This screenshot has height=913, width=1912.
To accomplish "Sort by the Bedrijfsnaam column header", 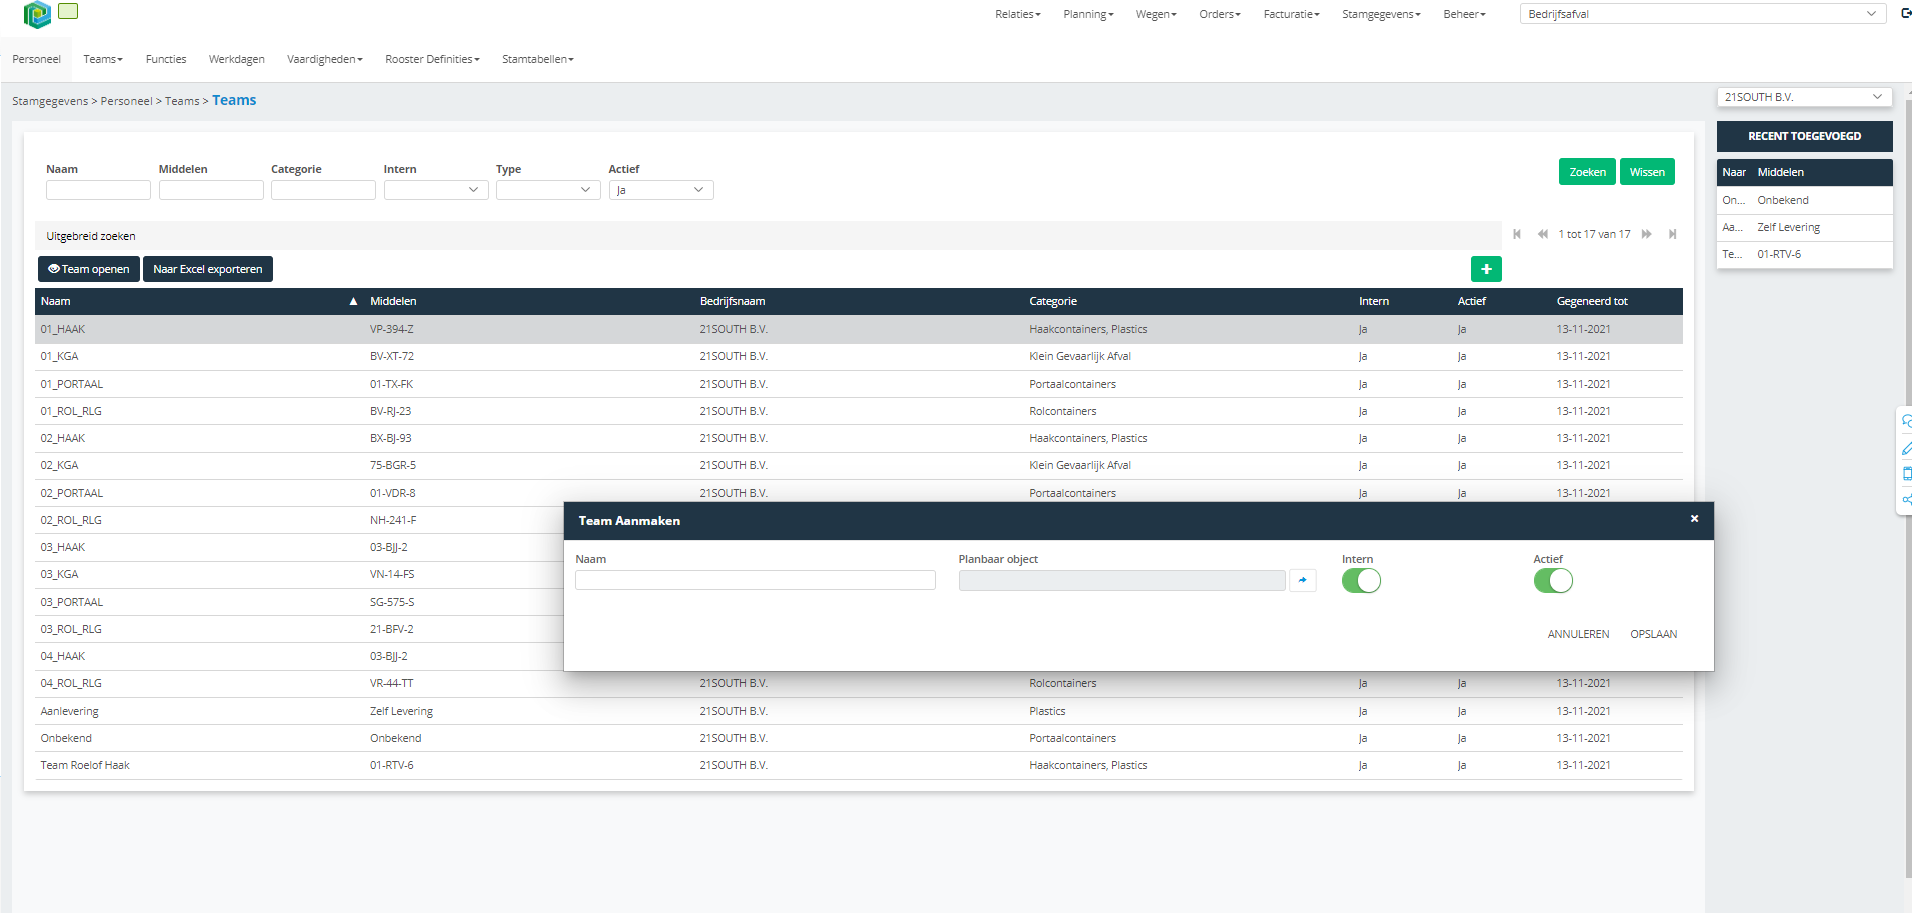I will click(x=732, y=301).
